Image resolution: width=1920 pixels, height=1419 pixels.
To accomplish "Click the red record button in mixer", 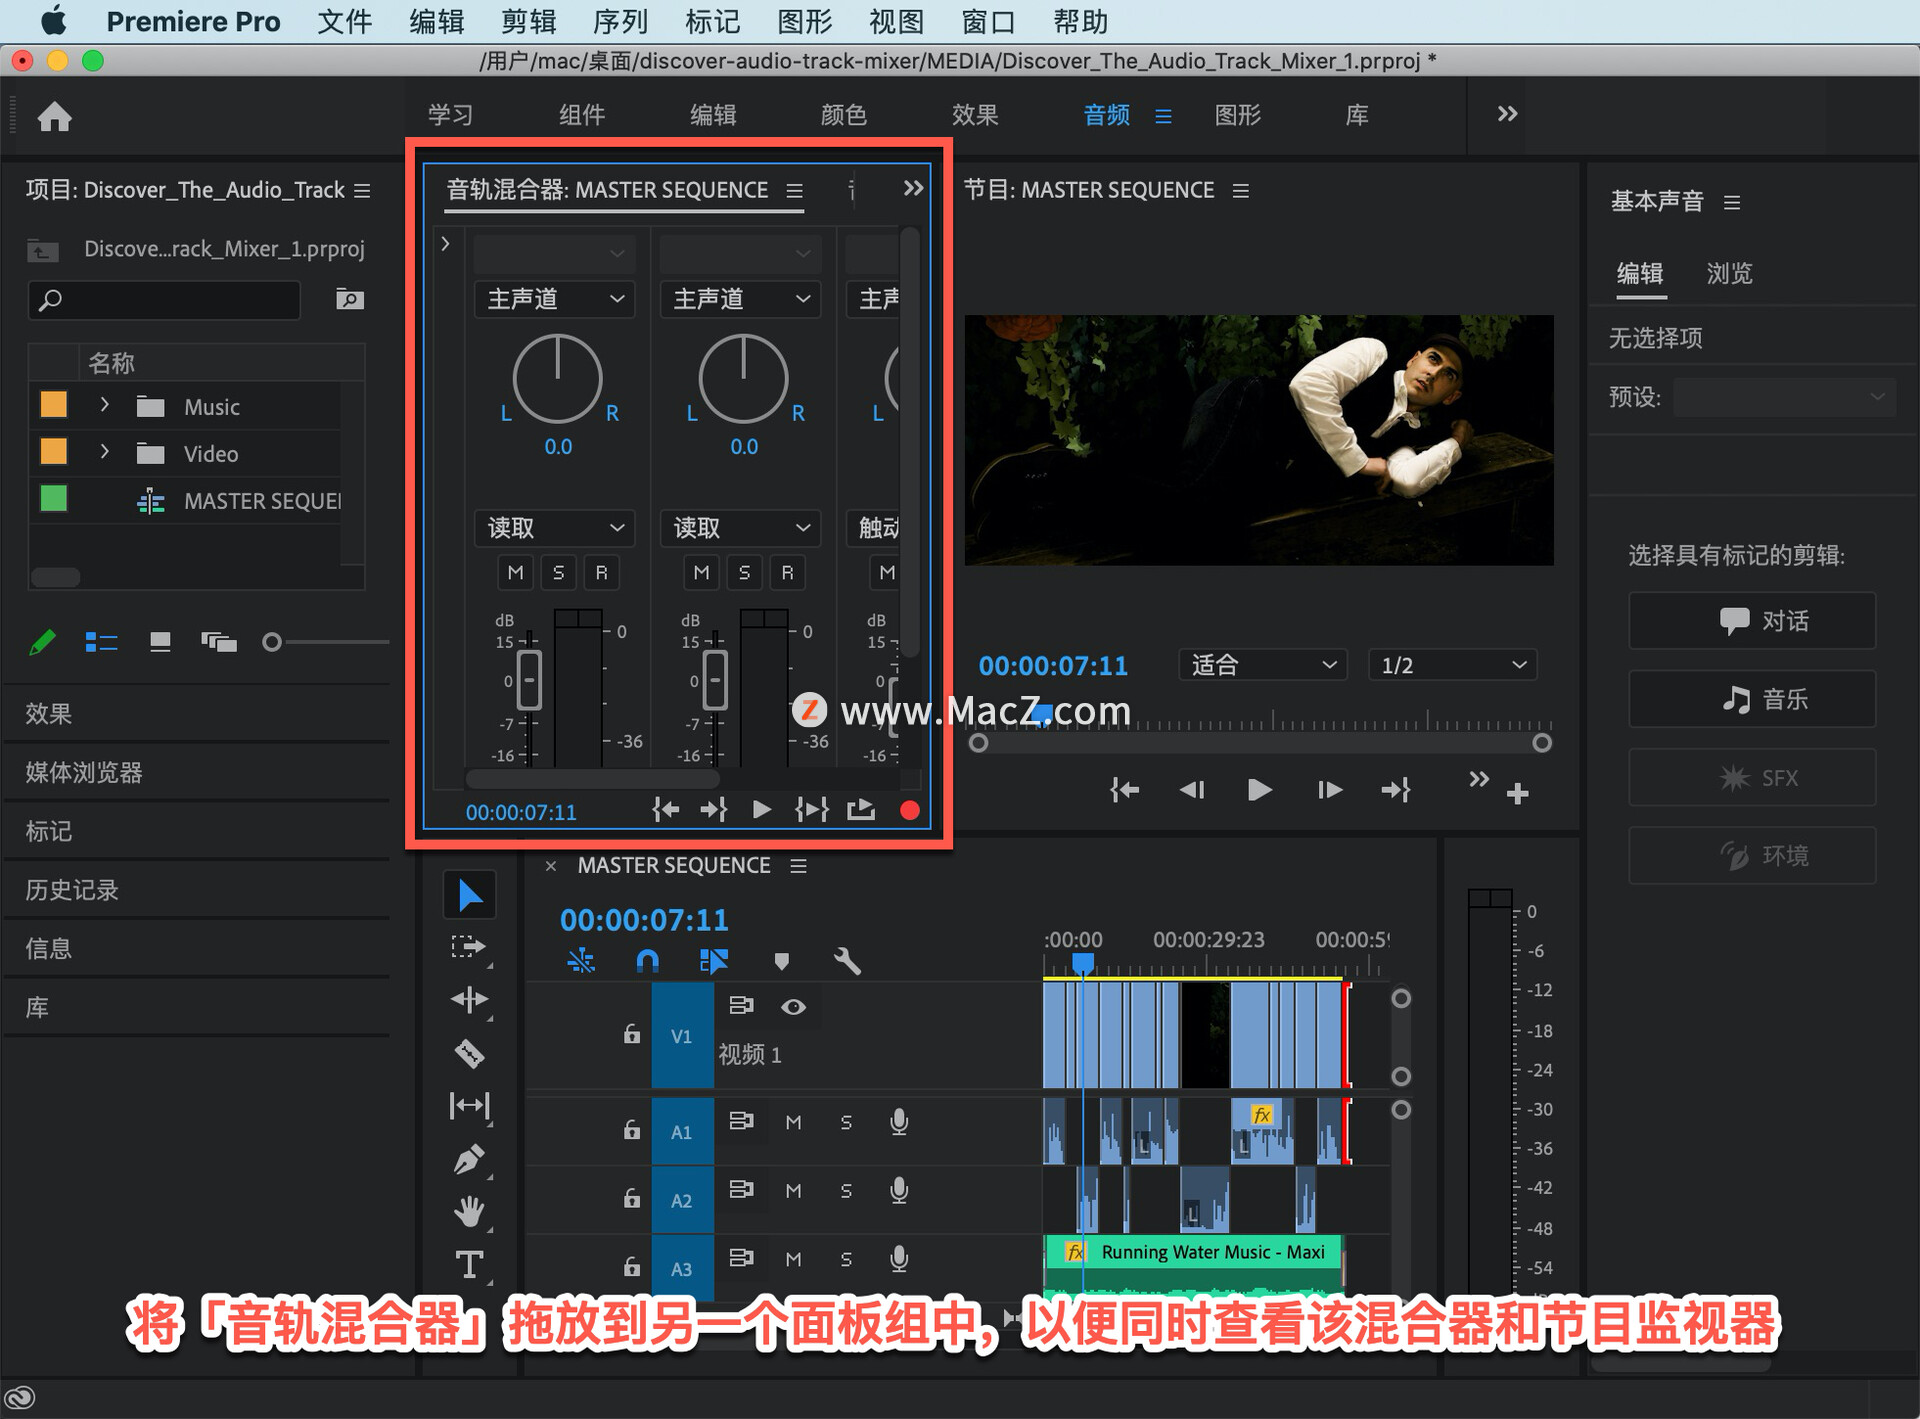I will 909,810.
